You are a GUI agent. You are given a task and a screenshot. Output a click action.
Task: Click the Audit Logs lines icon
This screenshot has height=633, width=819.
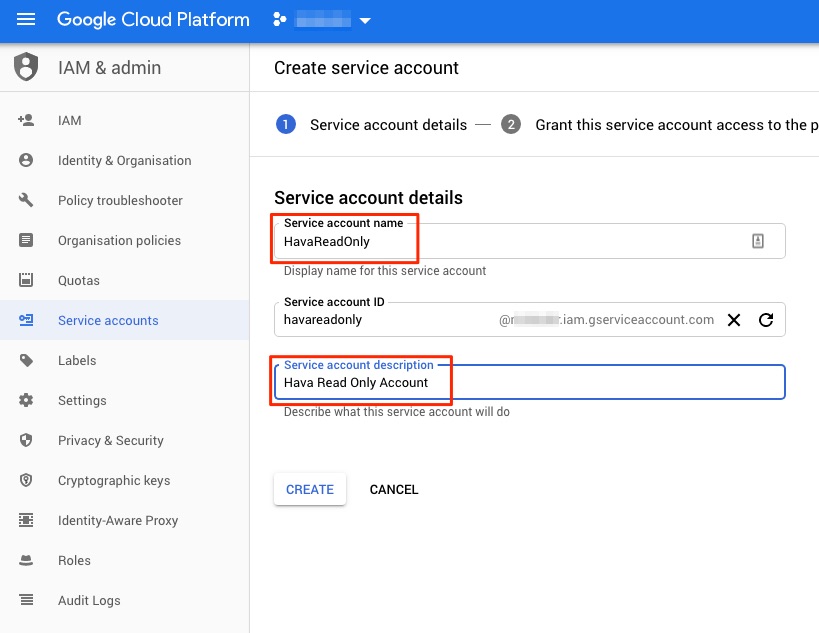26,600
